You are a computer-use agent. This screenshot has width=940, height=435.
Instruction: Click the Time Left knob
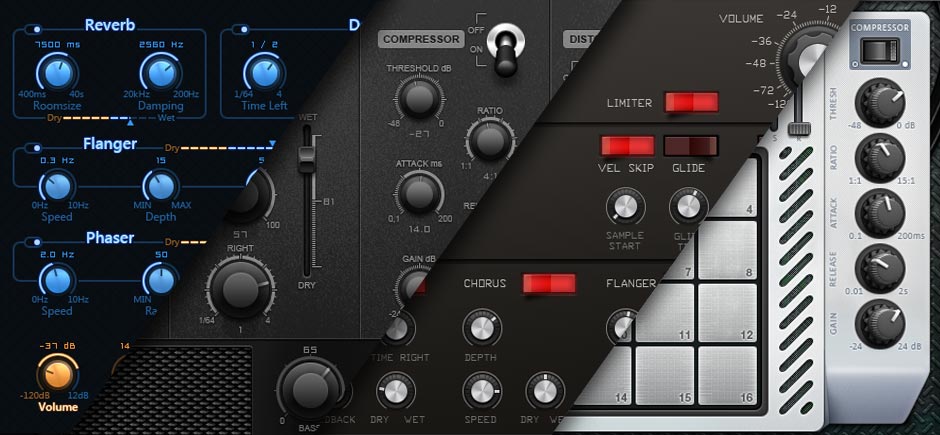click(x=264, y=73)
